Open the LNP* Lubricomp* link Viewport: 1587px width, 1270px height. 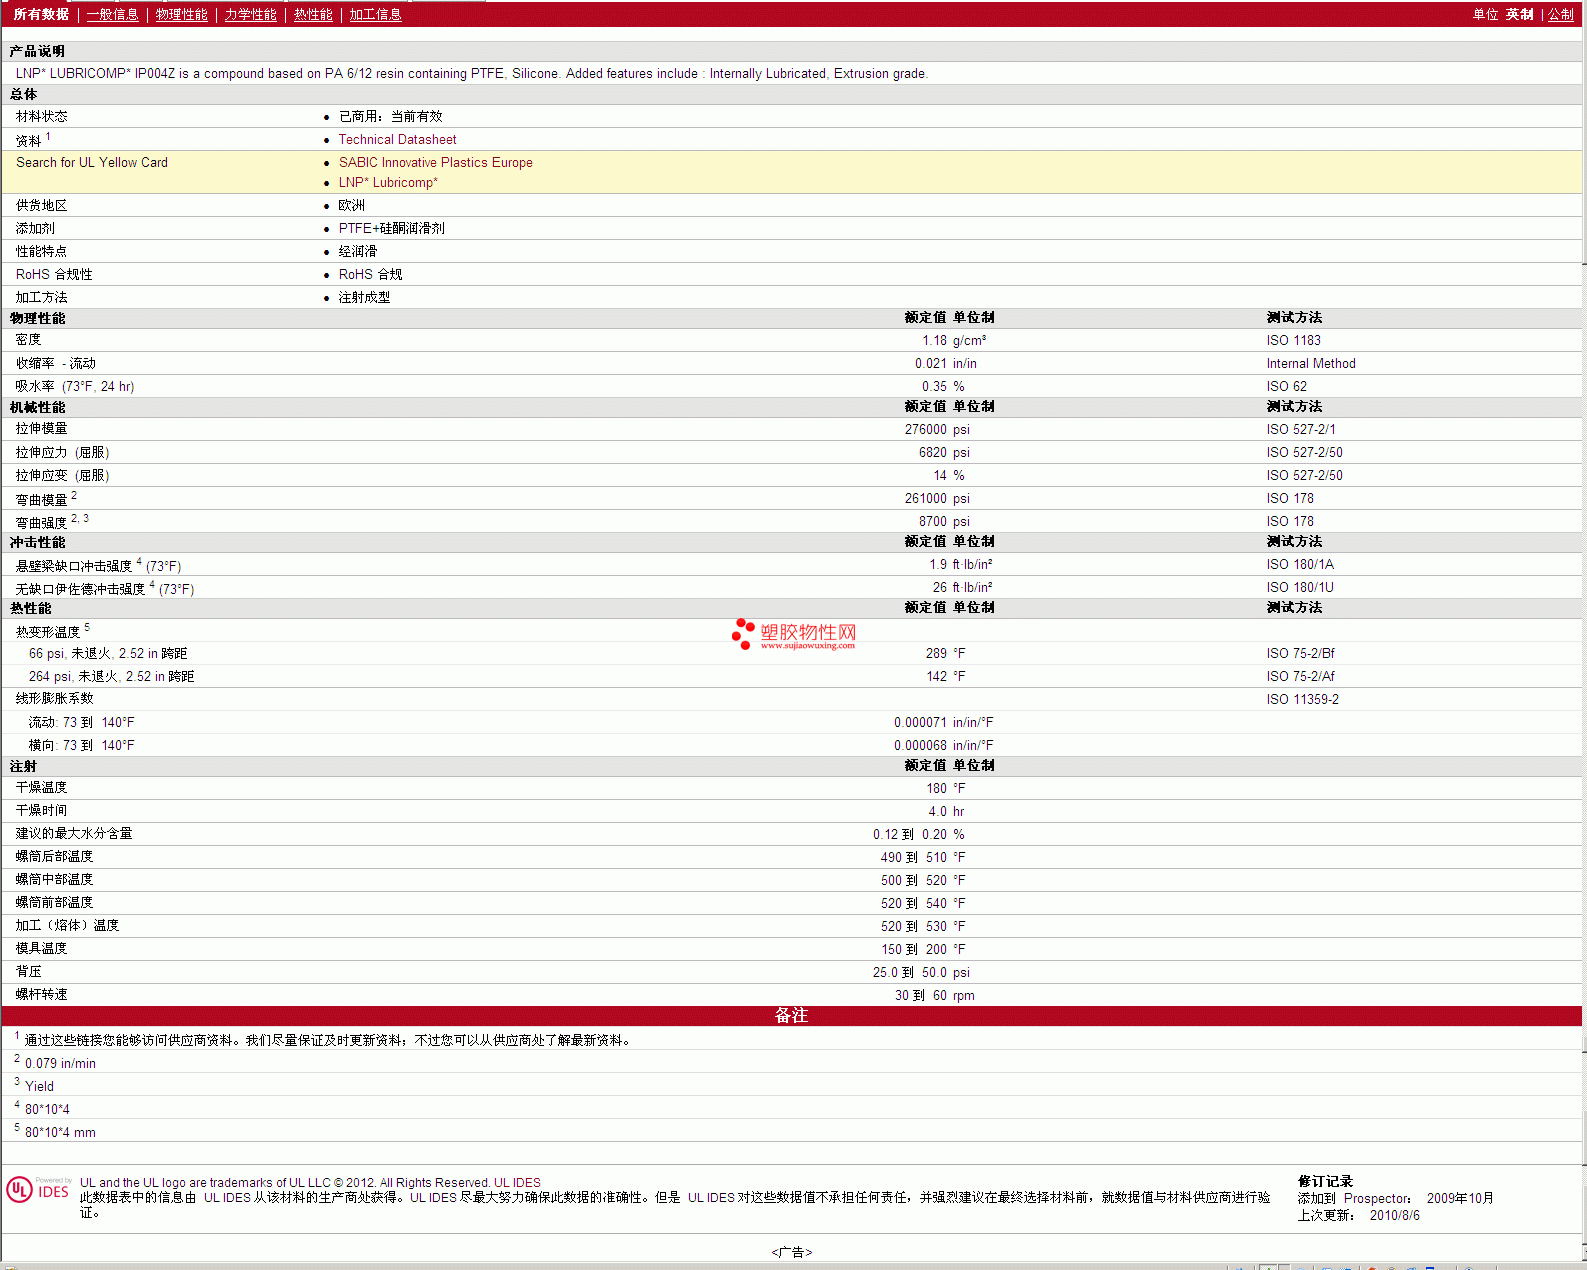pyautogui.click(x=388, y=183)
